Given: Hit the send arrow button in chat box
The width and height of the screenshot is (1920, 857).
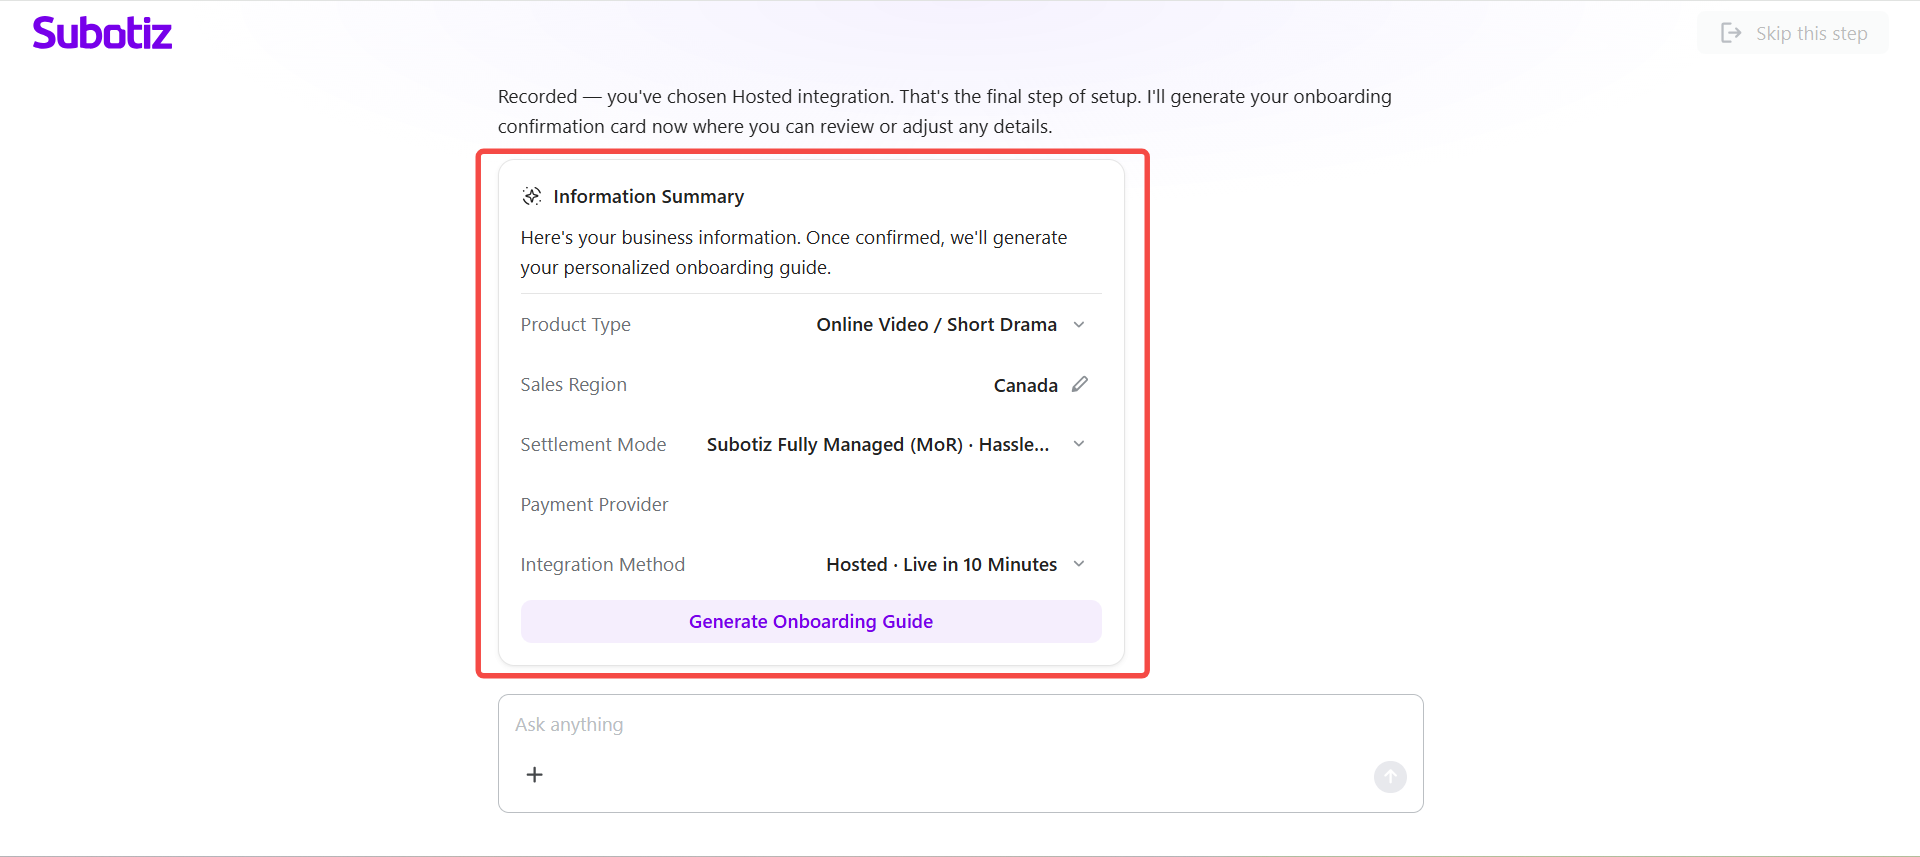Looking at the screenshot, I should (x=1389, y=776).
